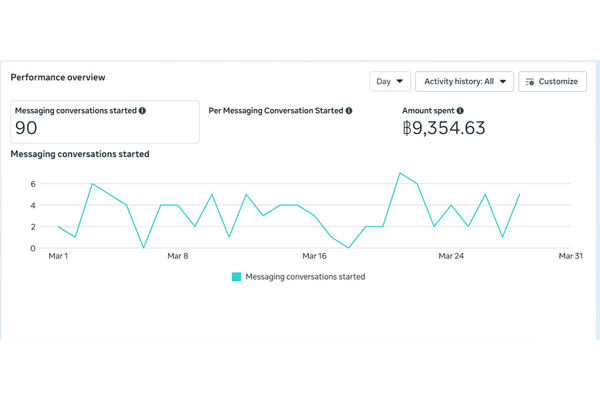600x400 pixels.
Task: Click the Mar 16 axis label
Action: (315, 257)
